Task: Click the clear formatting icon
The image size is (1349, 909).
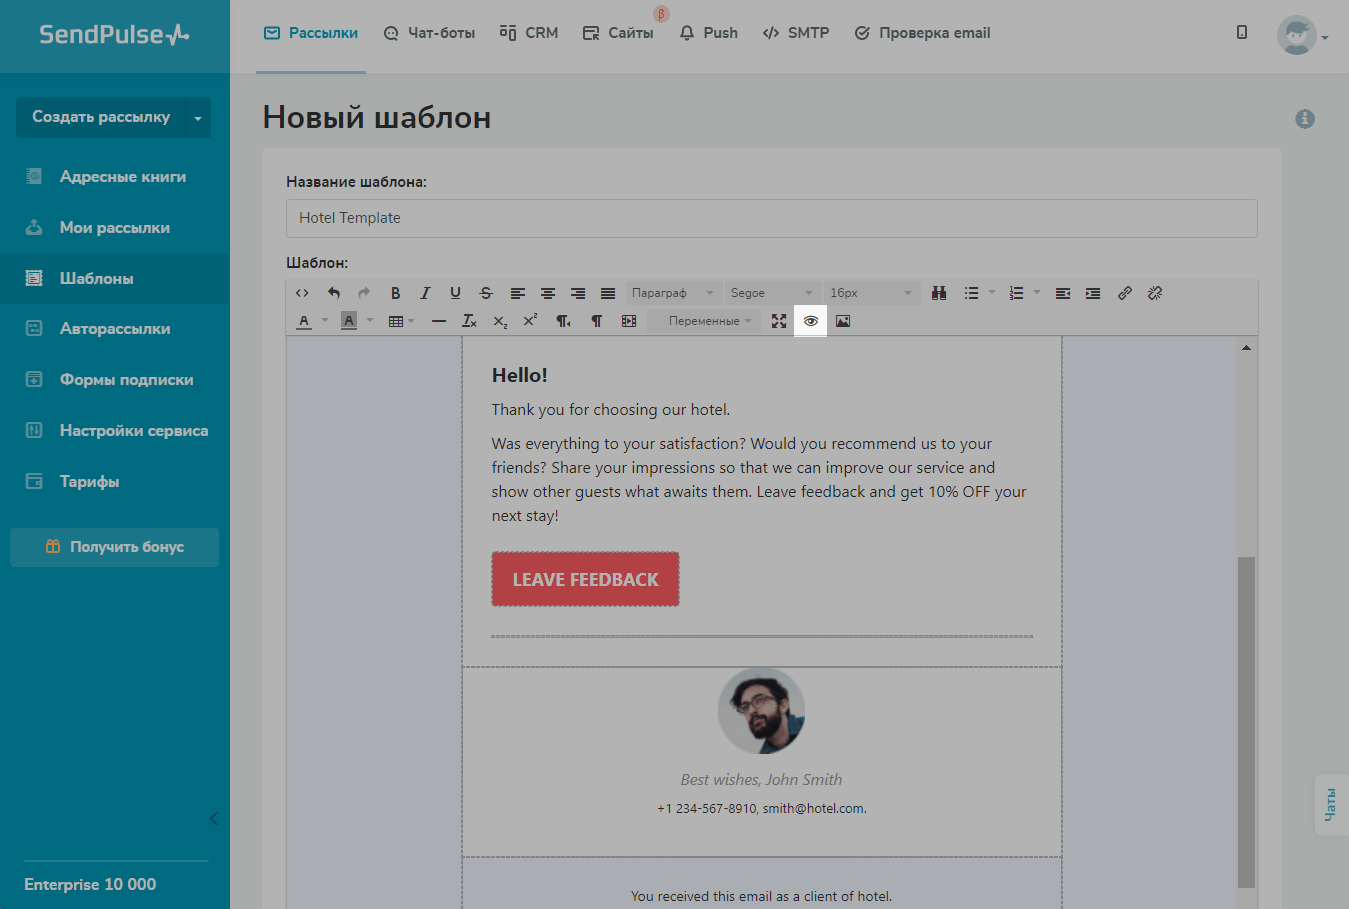Action: point(469,321)
